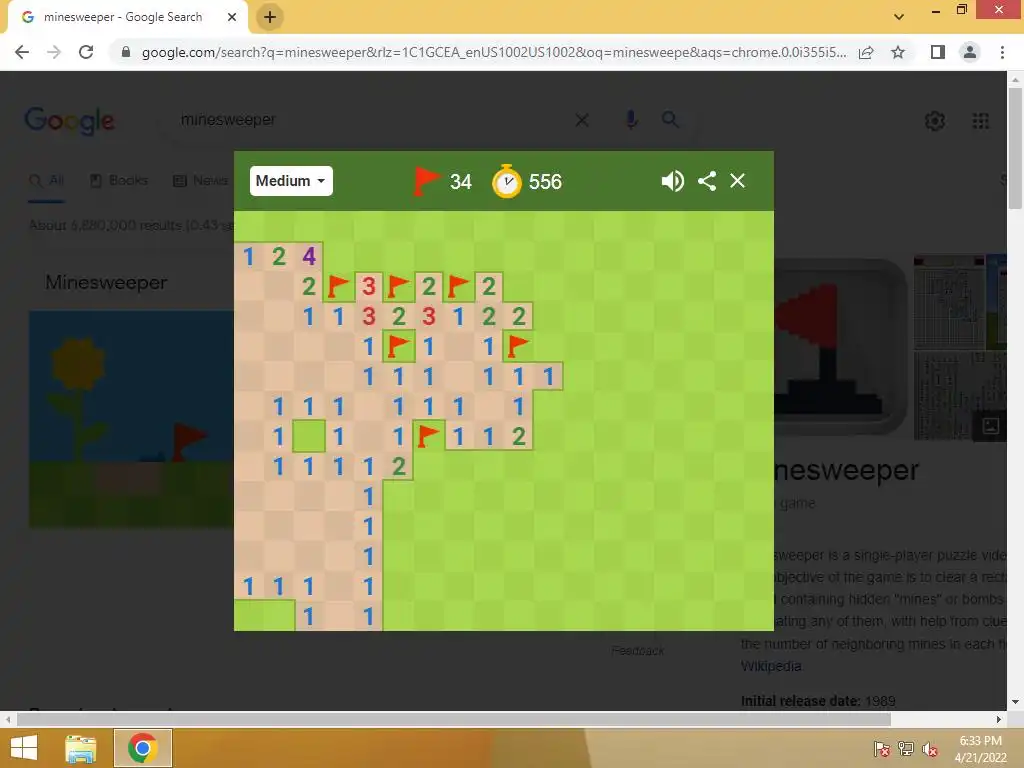Image resolution: width=1024 pixels, height=768 pixels.
Task: Click the back navigation arrow in Chrome
Action: click(x=22, y=52)
